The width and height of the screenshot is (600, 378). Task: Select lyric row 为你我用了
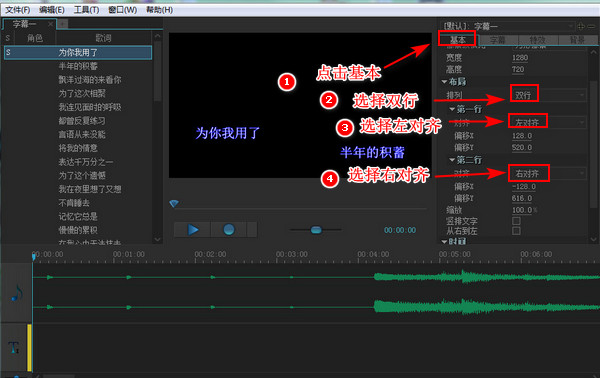coord(78,52)
